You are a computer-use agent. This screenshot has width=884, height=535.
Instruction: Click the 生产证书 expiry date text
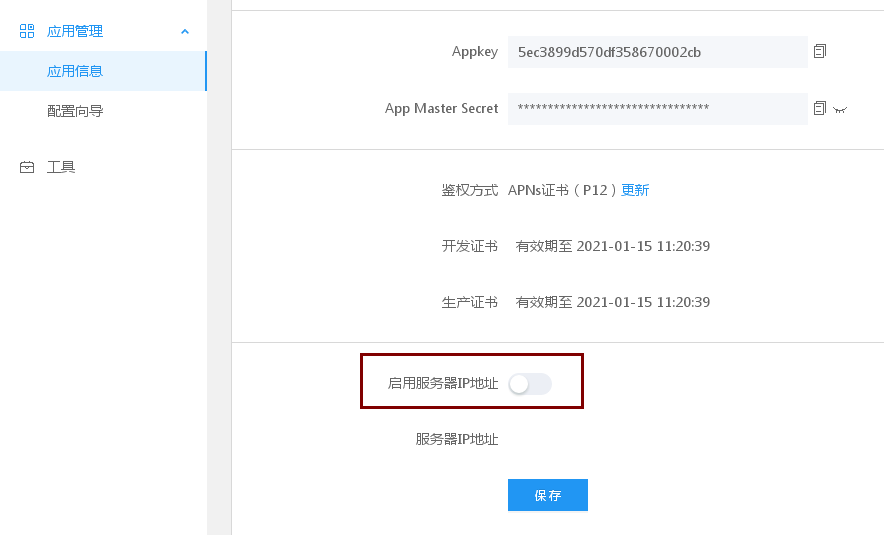[x=613, y=302]
